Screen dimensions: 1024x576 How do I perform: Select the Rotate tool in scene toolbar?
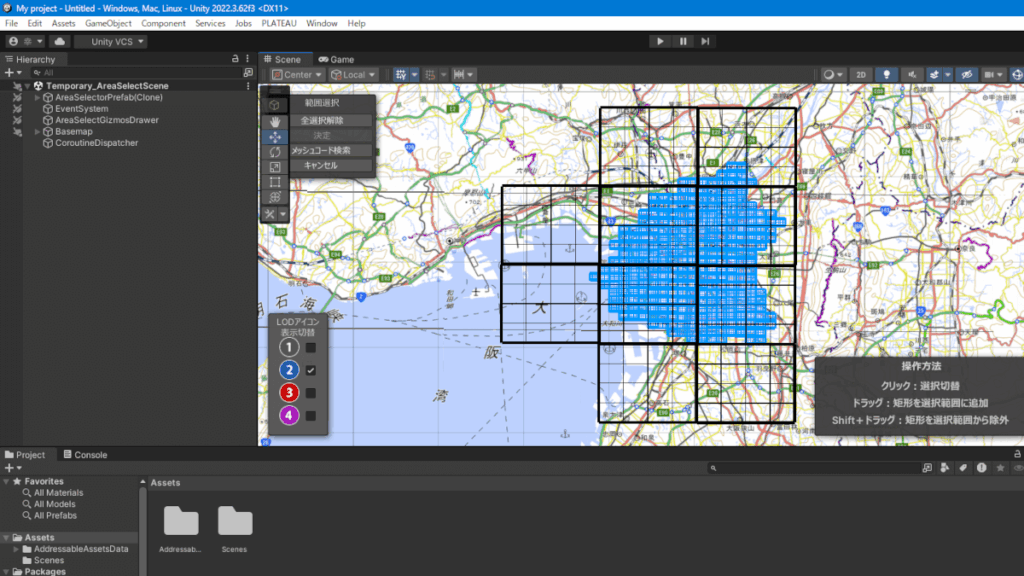275,151
